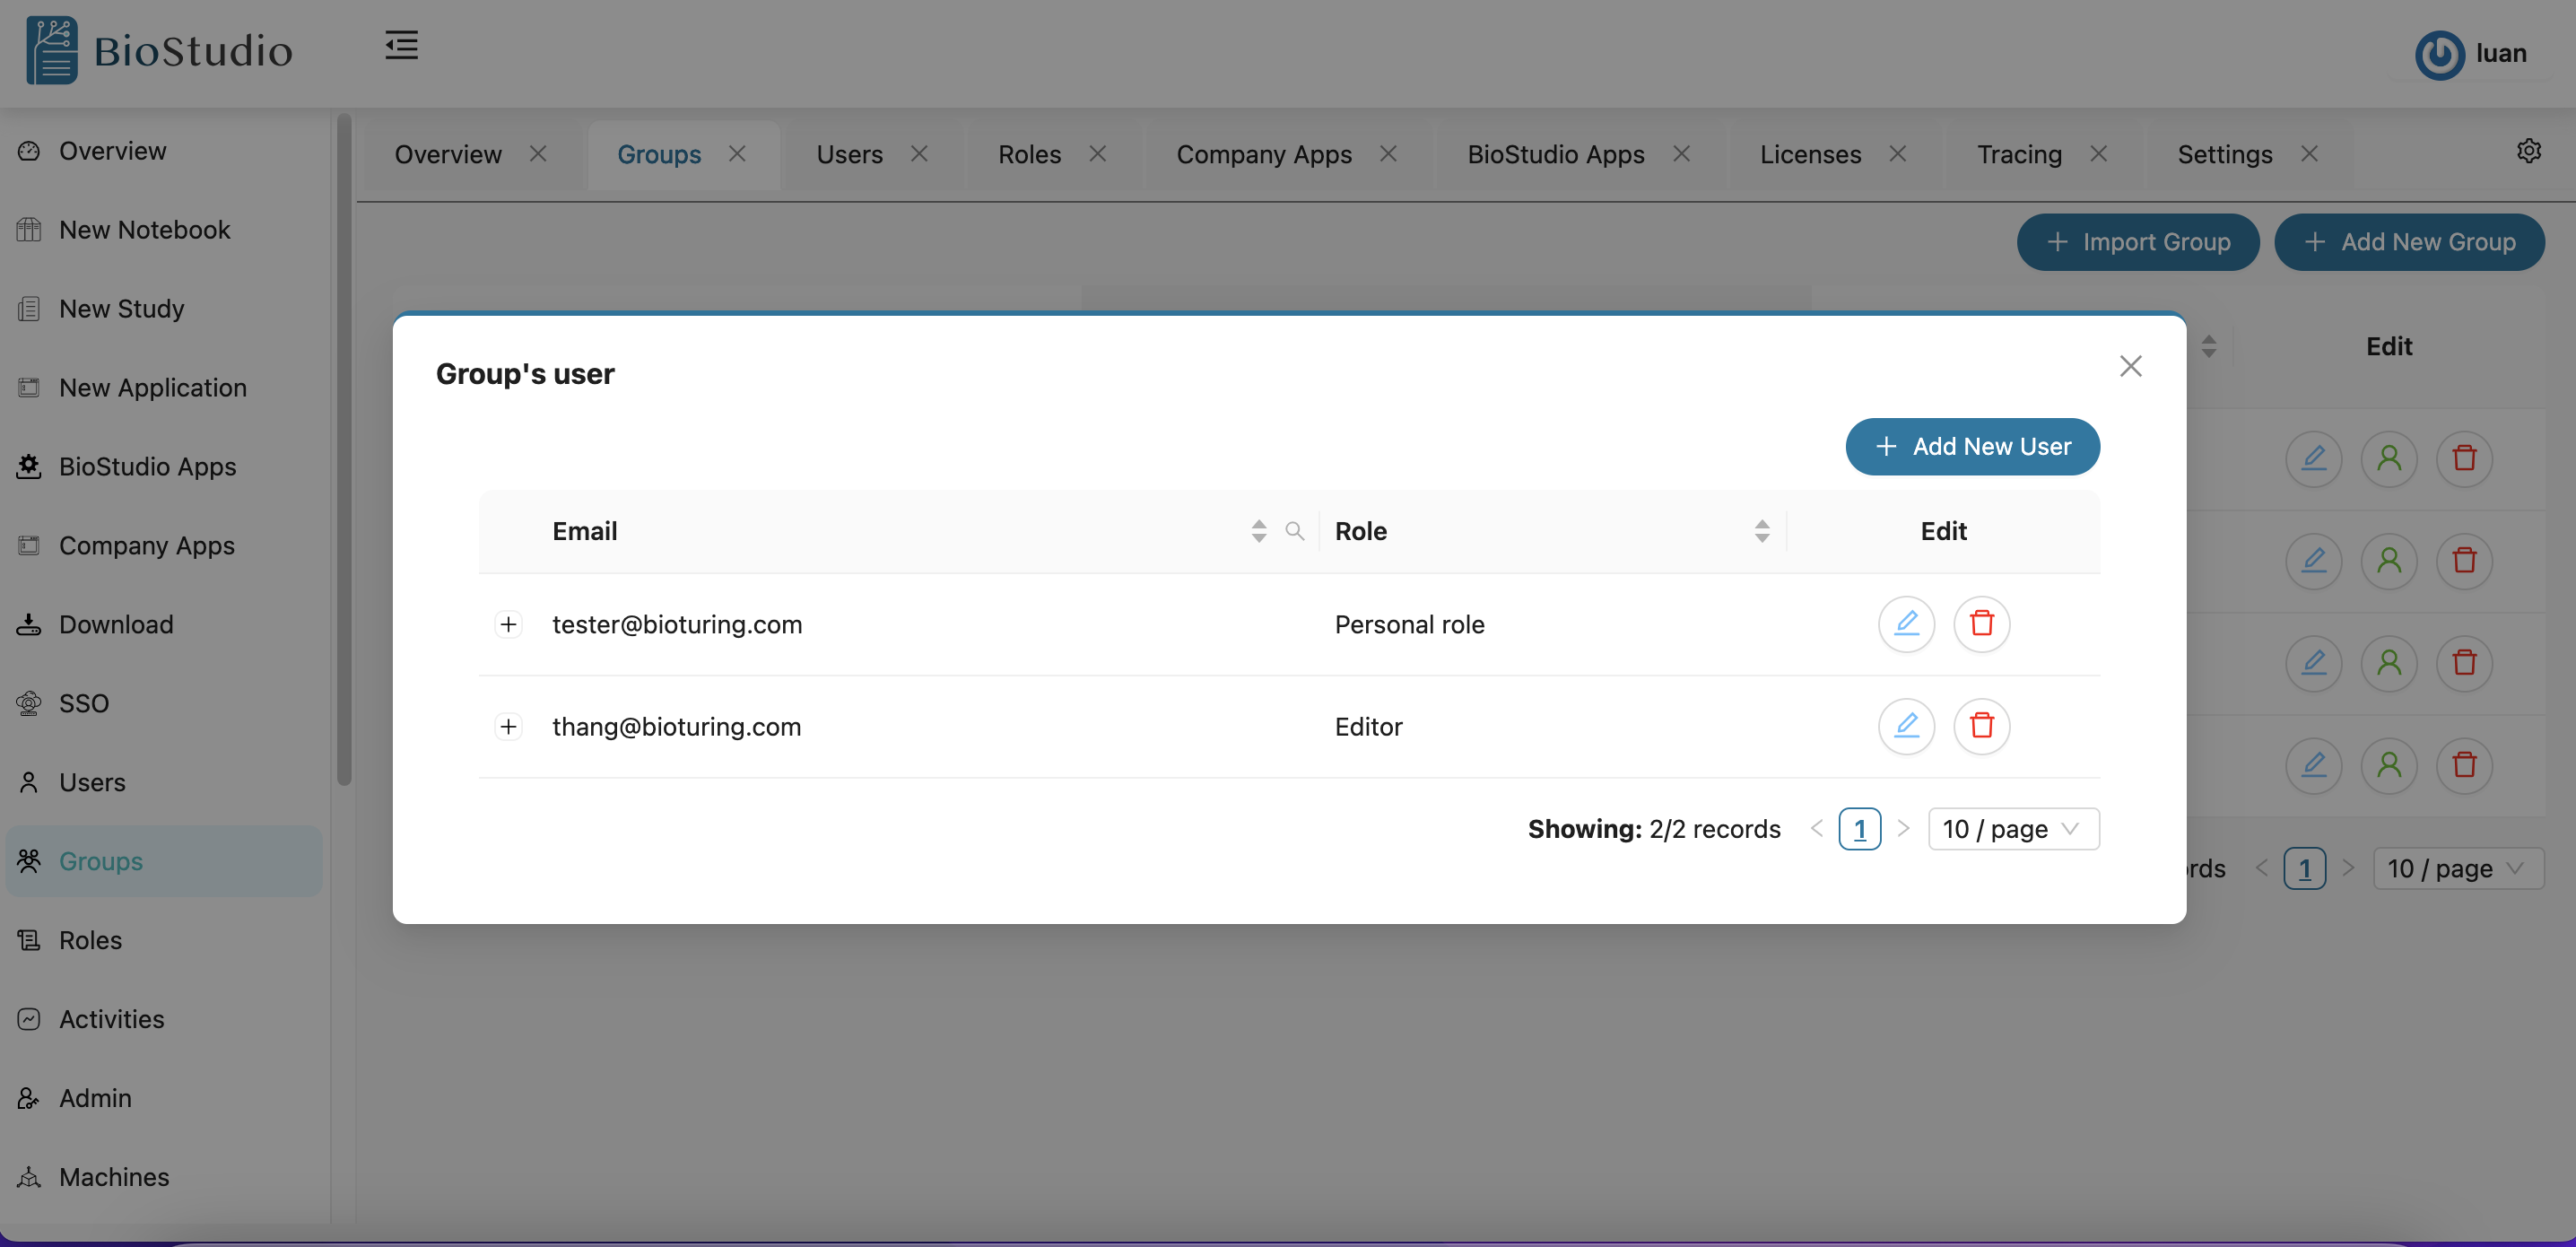Go to previous page in dialog pagination
2576x1247 pixels.
click(x=1816, y=829)
